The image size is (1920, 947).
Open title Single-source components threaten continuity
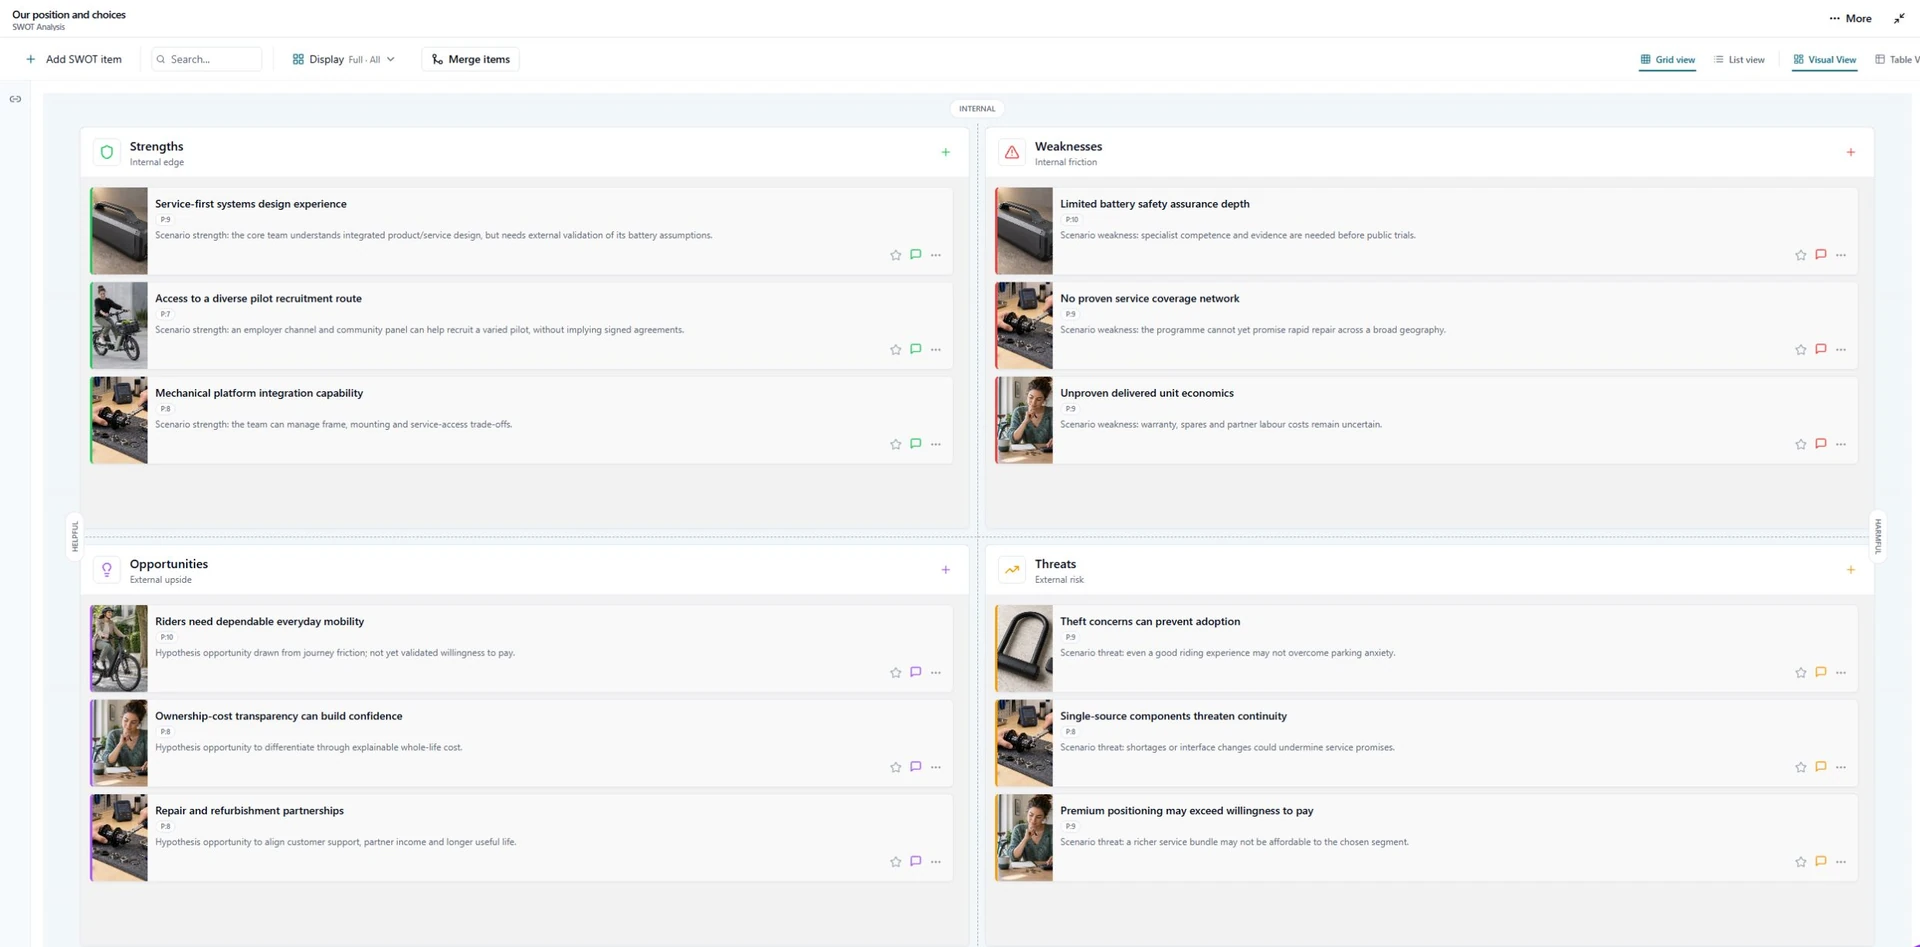(x=1173, y=716)
